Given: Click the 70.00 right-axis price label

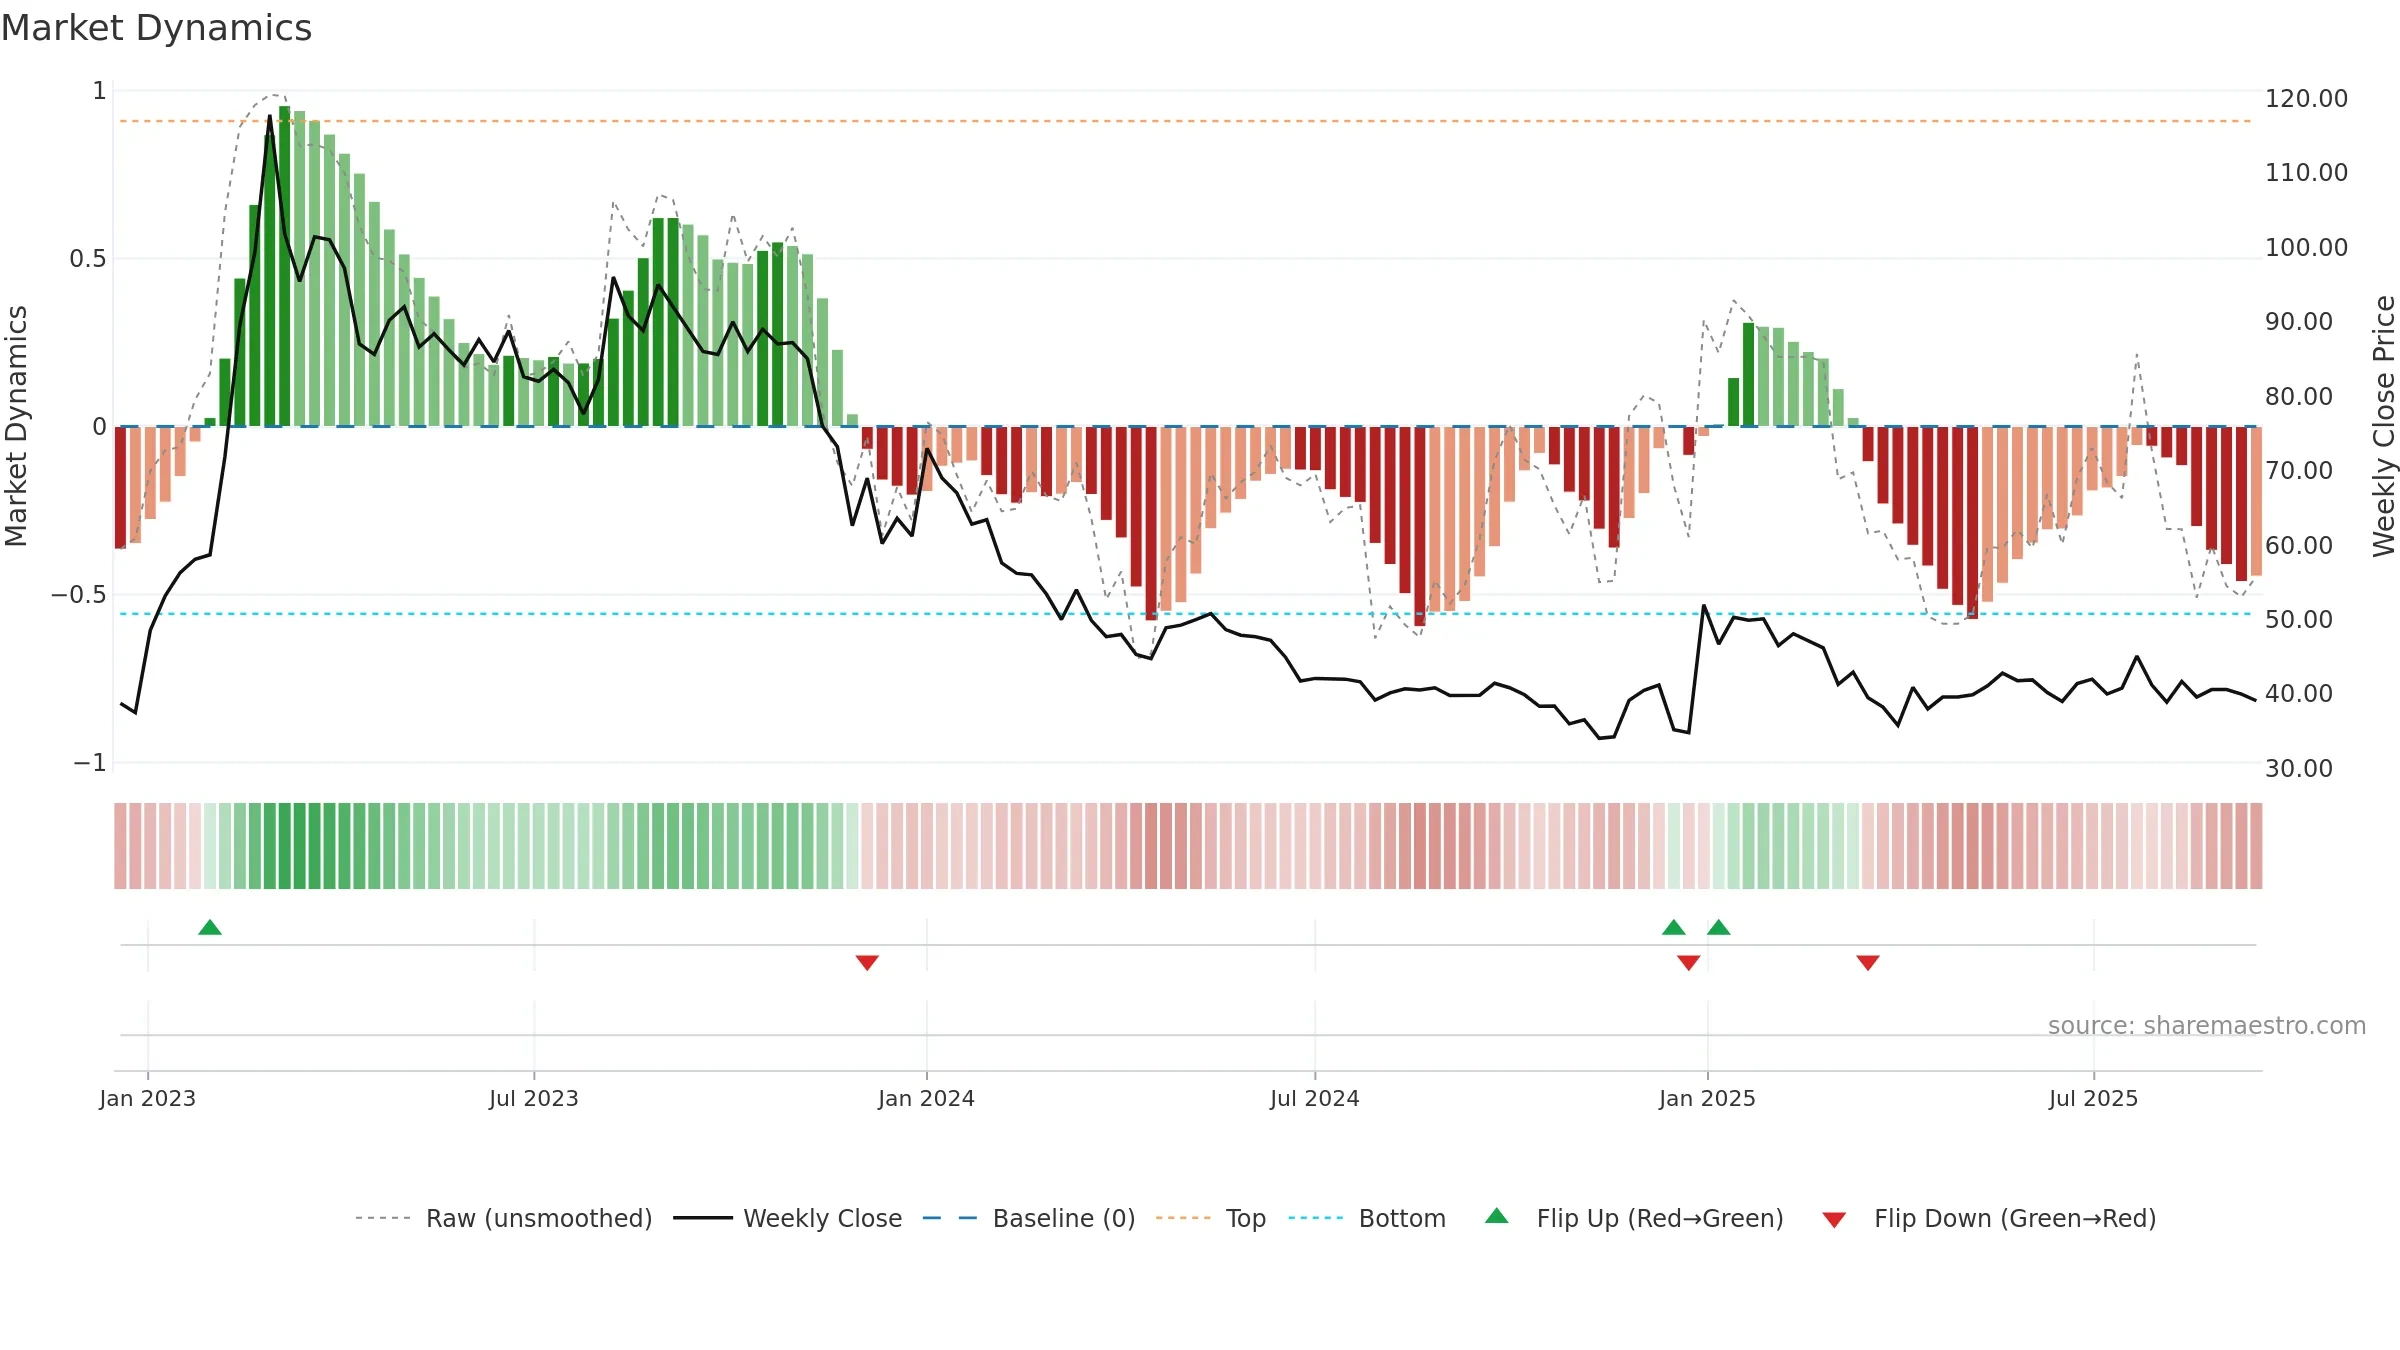Looking at the screenshot, I should pyautogui.click(x=2299, y=470).
